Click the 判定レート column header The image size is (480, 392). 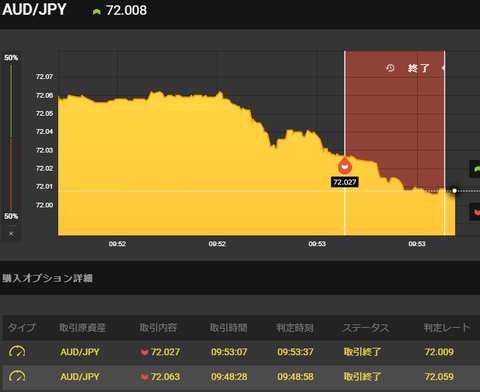pyautogui.click(x=447, y=328)
